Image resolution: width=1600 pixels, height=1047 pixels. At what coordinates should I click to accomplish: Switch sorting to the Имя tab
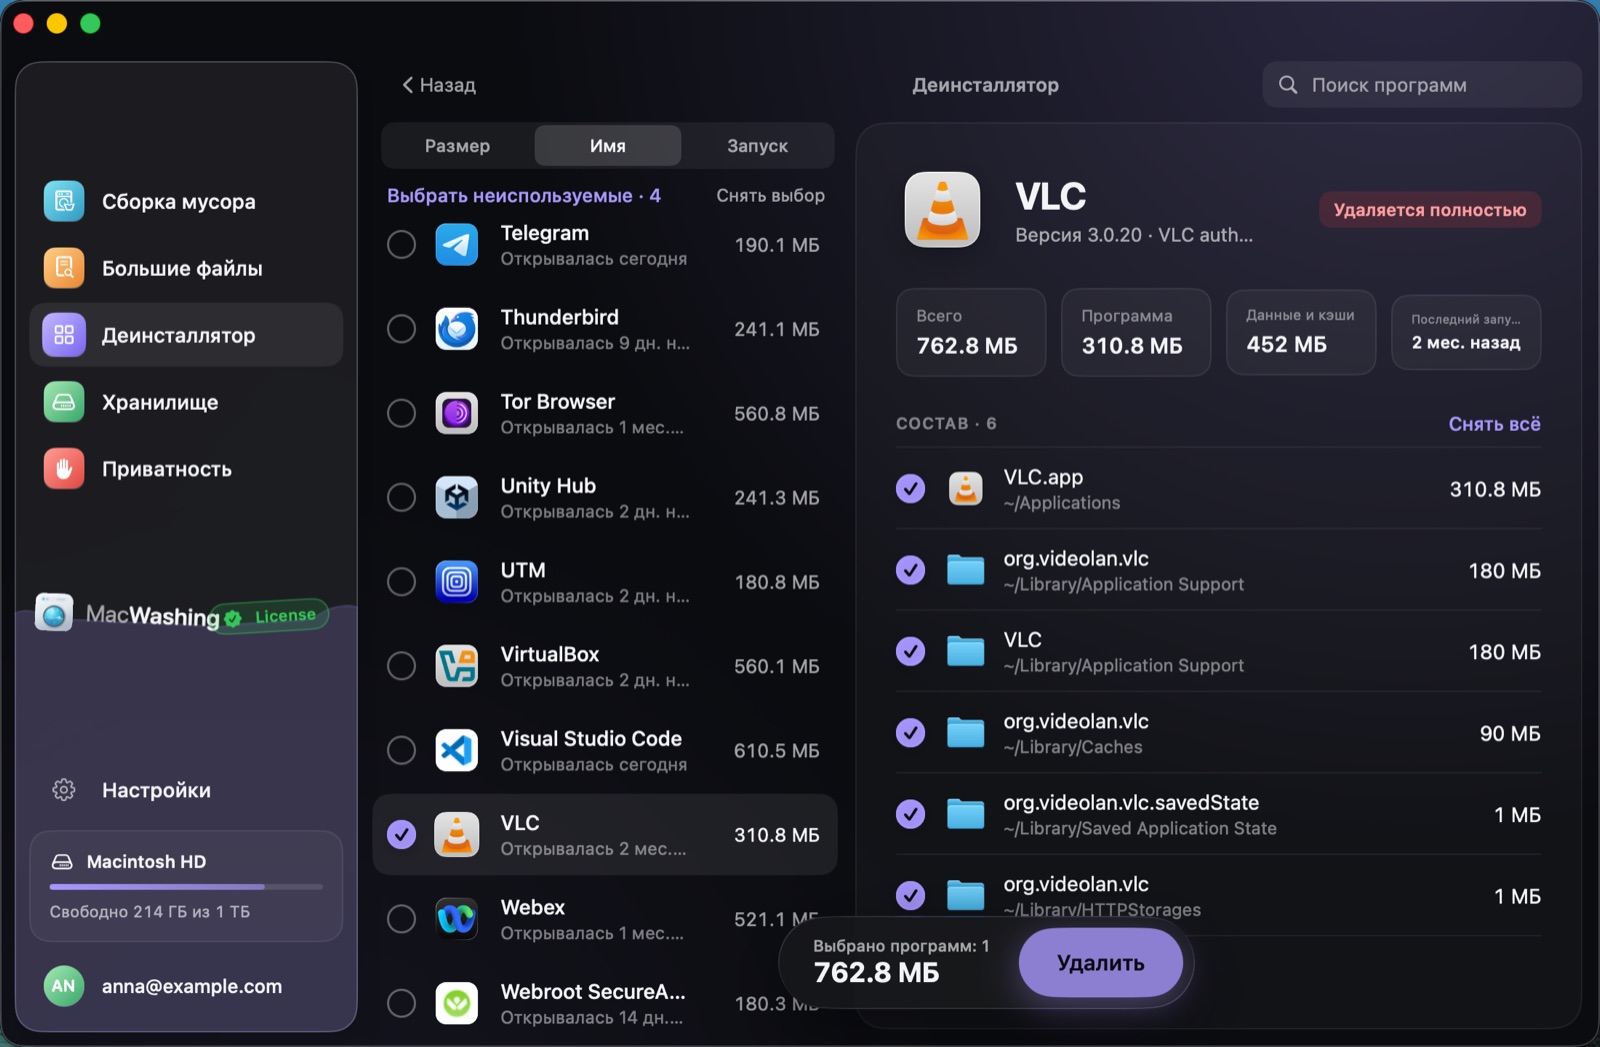point(608,146)
